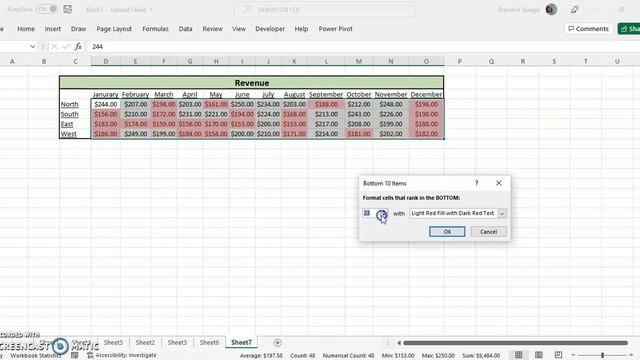Open the Draw ribbon tab
Viewport: 640px width, 360px height.
click(x=78, y=29)
